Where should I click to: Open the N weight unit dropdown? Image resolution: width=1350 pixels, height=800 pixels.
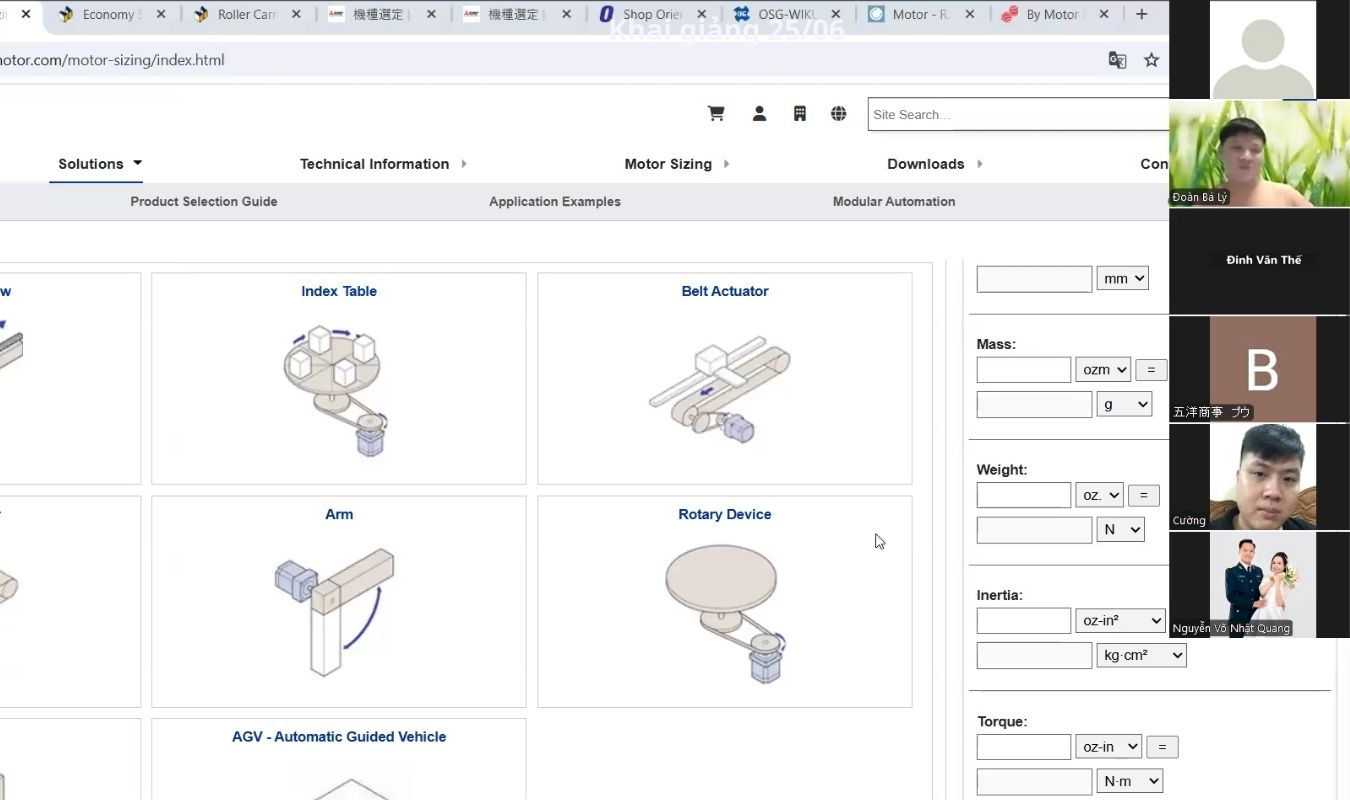[1120, 530]
